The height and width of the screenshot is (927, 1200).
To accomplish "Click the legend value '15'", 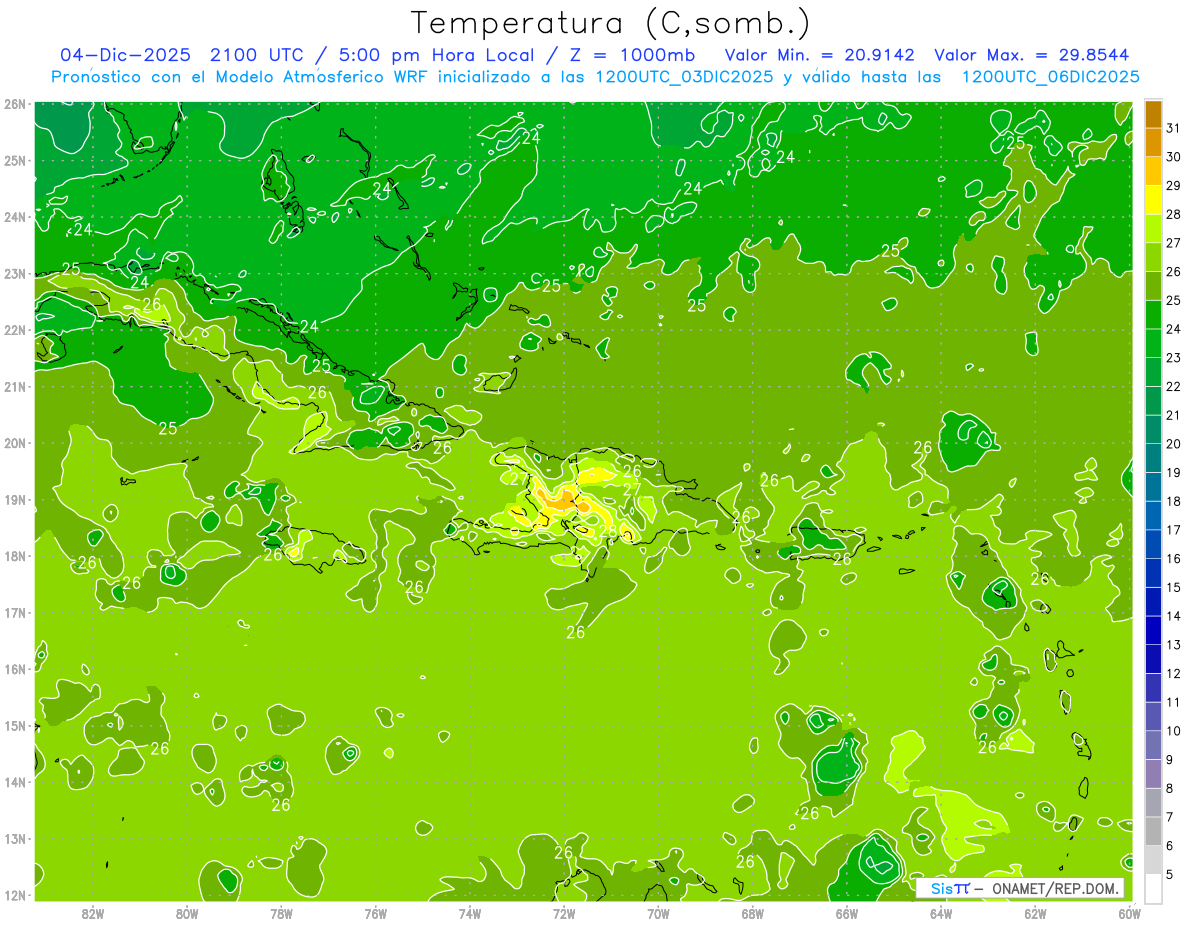I will pyautogui.click(x=1173, y=587).
